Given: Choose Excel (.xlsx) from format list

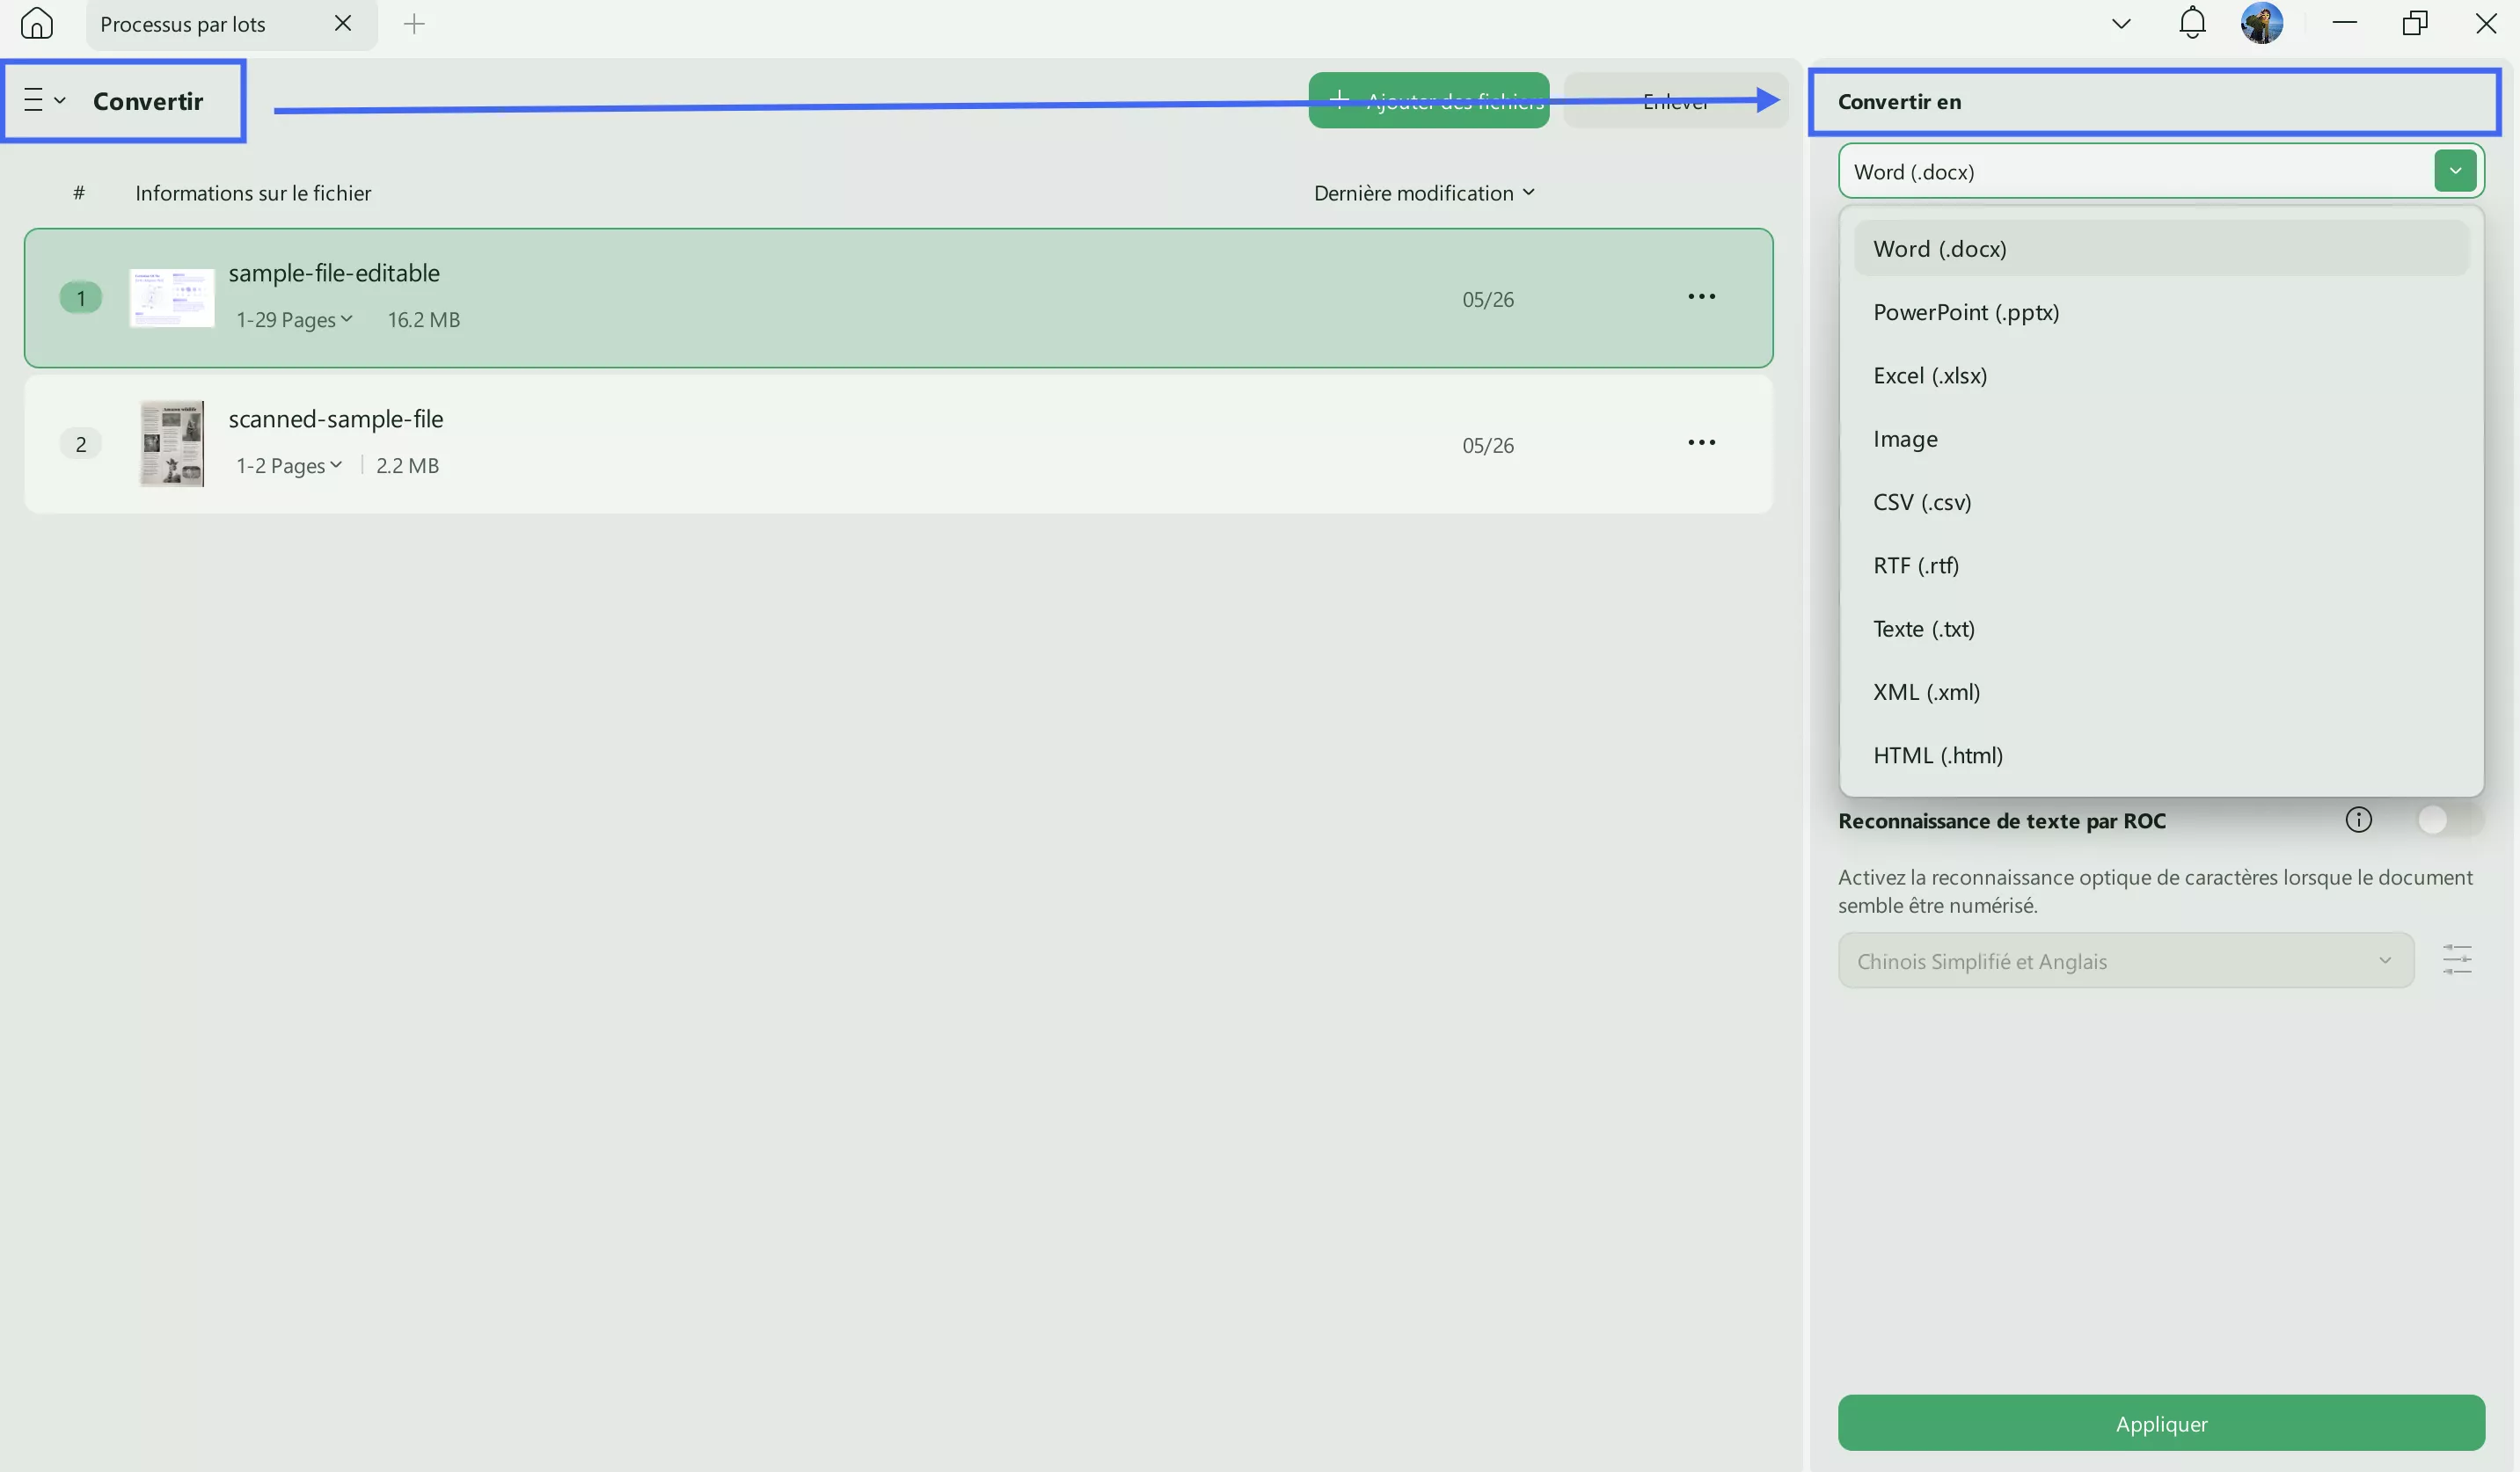Looking at the screenshot, I should [x=1930, y=376].
